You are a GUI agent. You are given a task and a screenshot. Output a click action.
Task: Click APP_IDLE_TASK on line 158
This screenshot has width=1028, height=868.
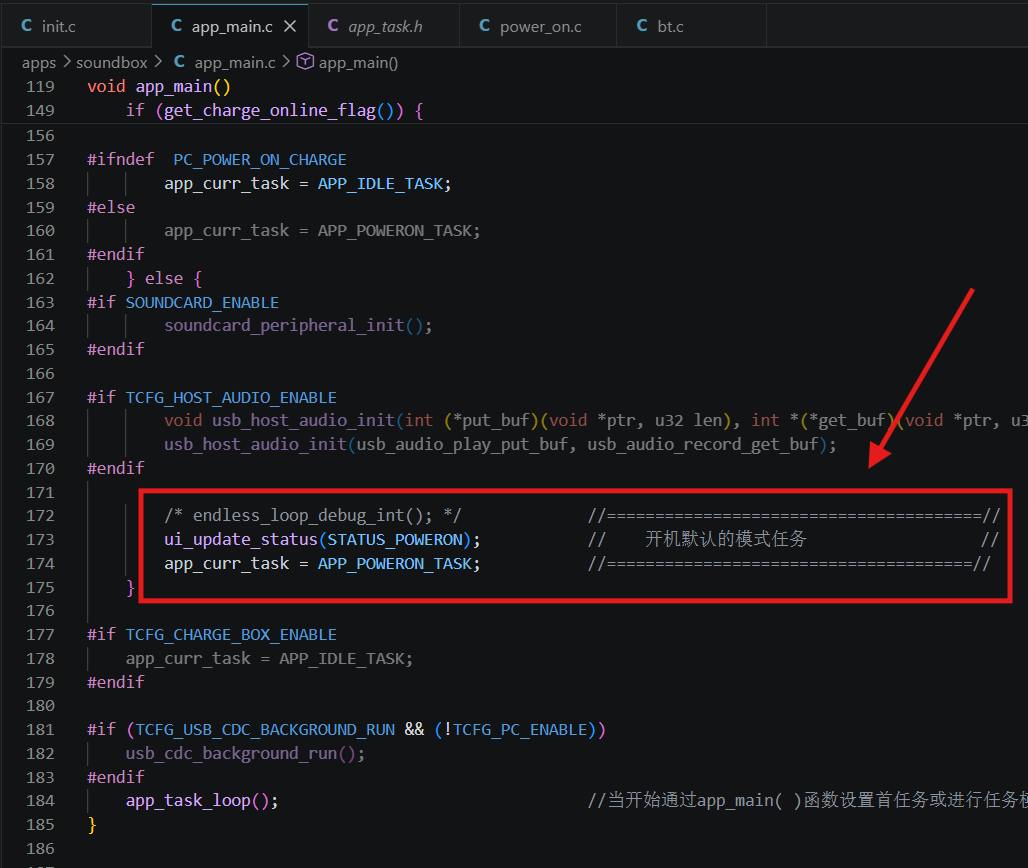click(380, 184)
